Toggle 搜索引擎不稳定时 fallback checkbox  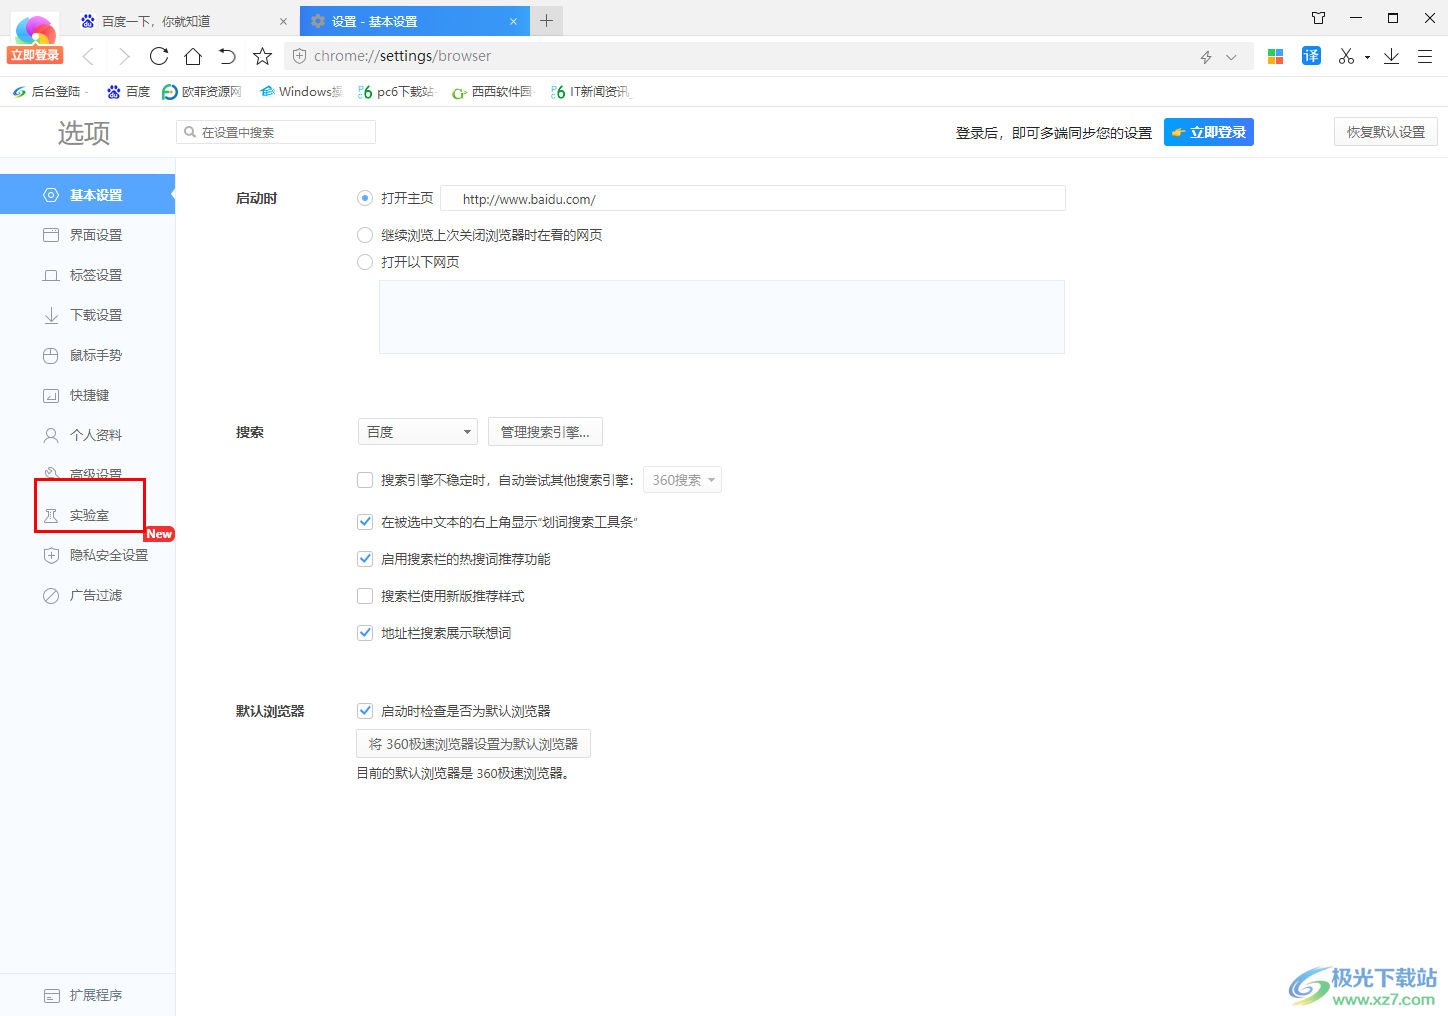pos(365,480)
